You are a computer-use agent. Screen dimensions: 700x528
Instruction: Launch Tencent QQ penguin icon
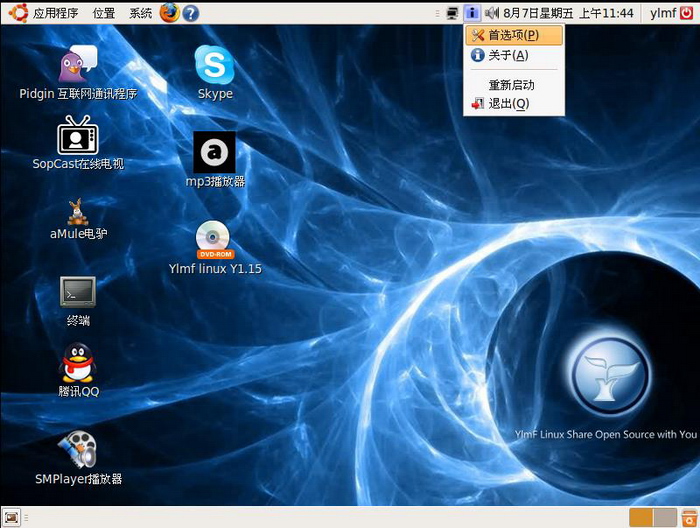(78, 363)
